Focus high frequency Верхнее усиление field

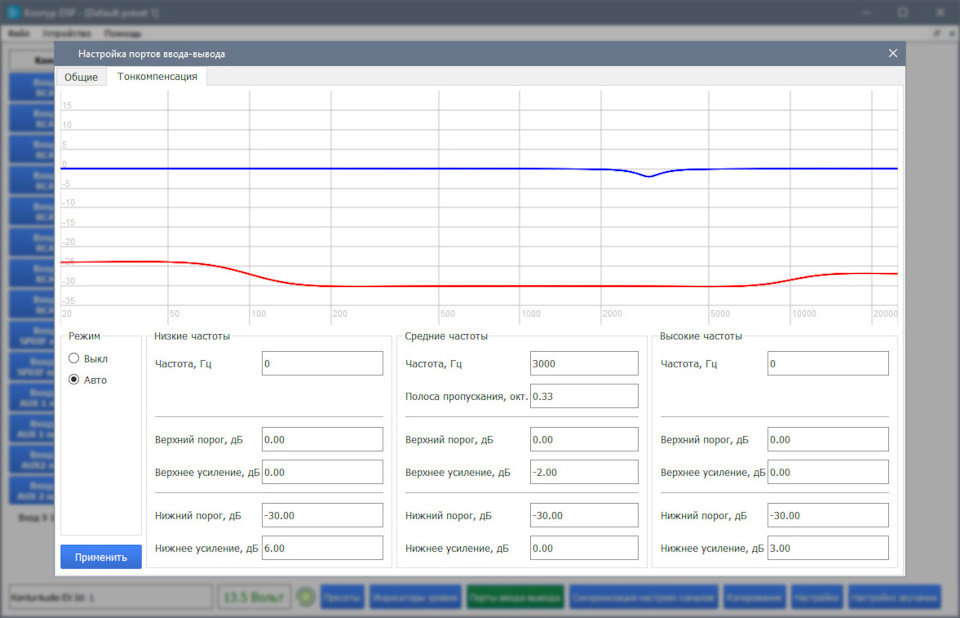(828, 472)
